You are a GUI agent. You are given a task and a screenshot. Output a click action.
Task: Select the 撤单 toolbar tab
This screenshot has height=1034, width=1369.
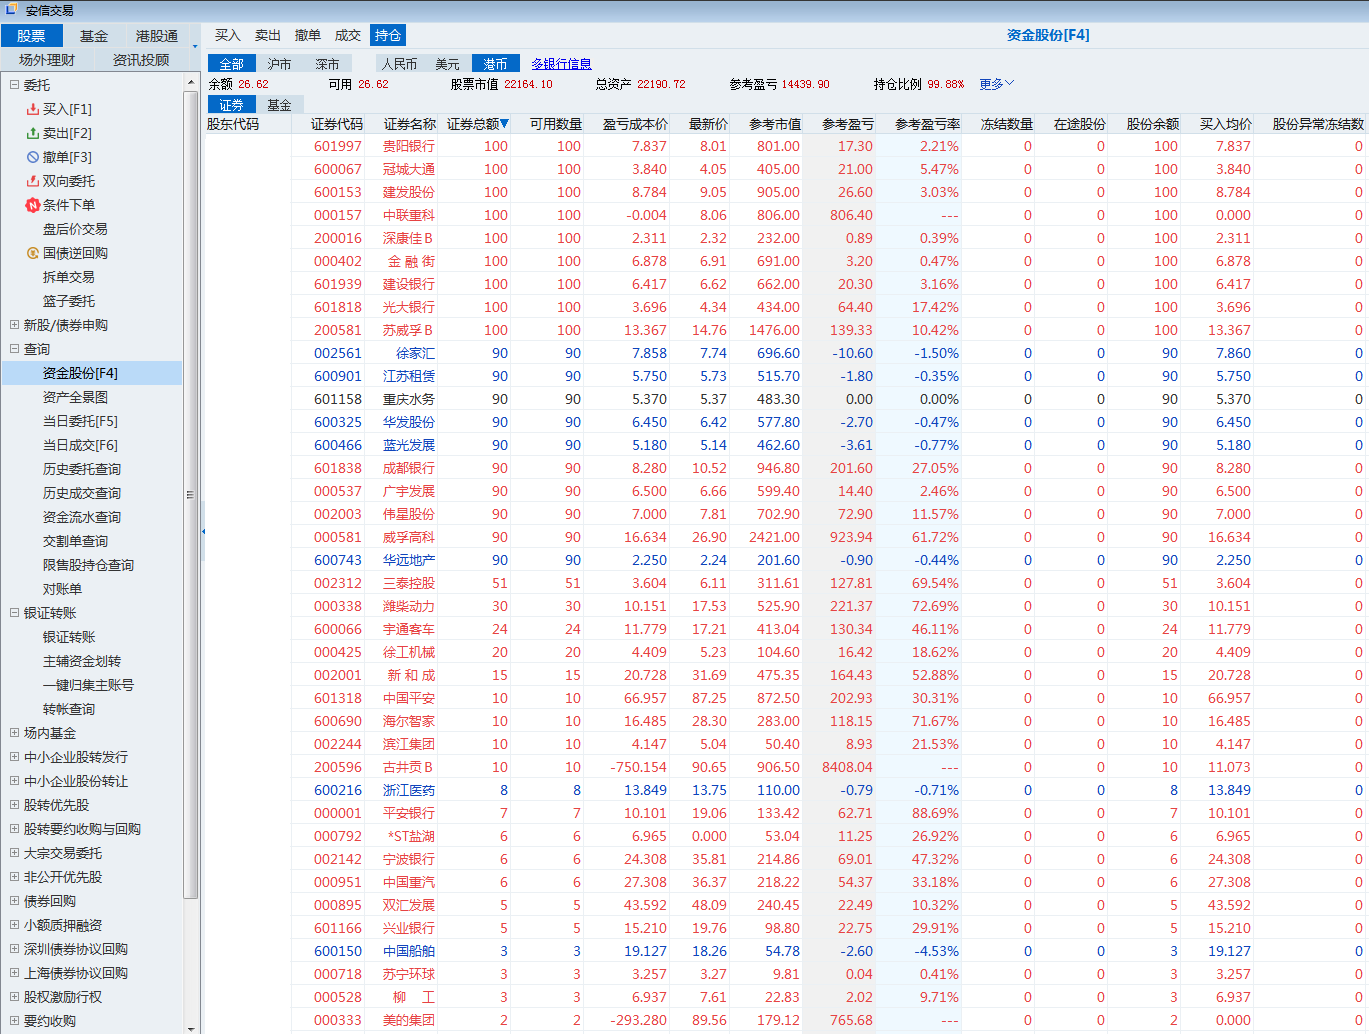click(308, 35)
